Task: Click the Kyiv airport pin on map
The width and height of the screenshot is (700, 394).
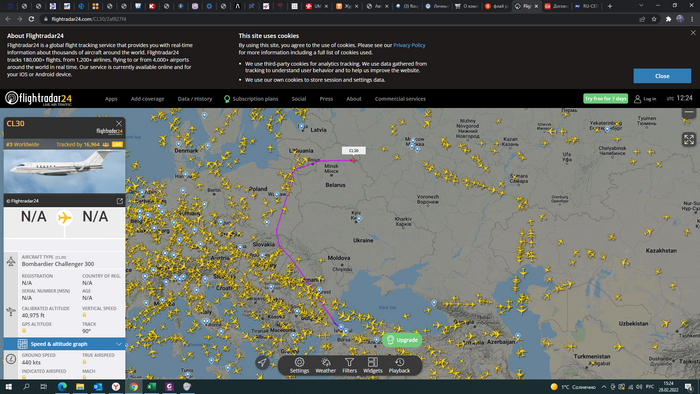Action: coord(359,219)
